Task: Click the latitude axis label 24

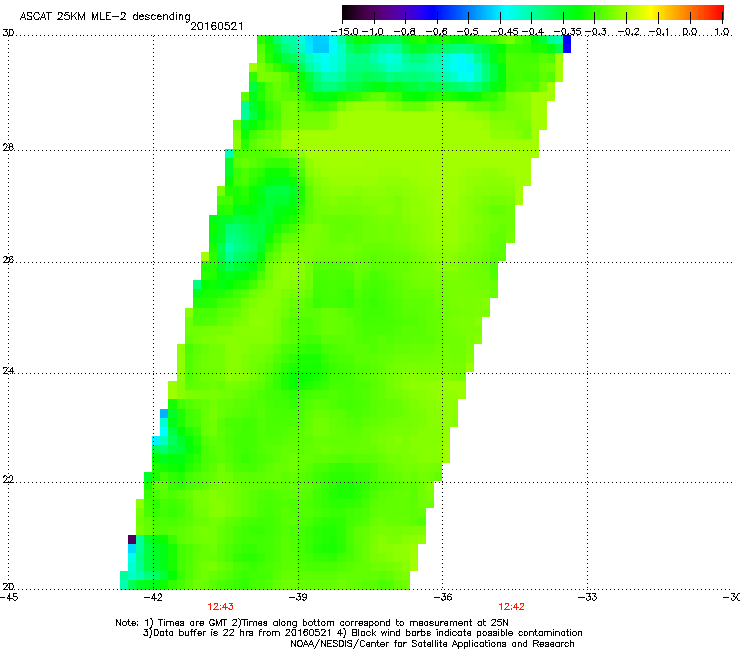Action: point(8,371)
